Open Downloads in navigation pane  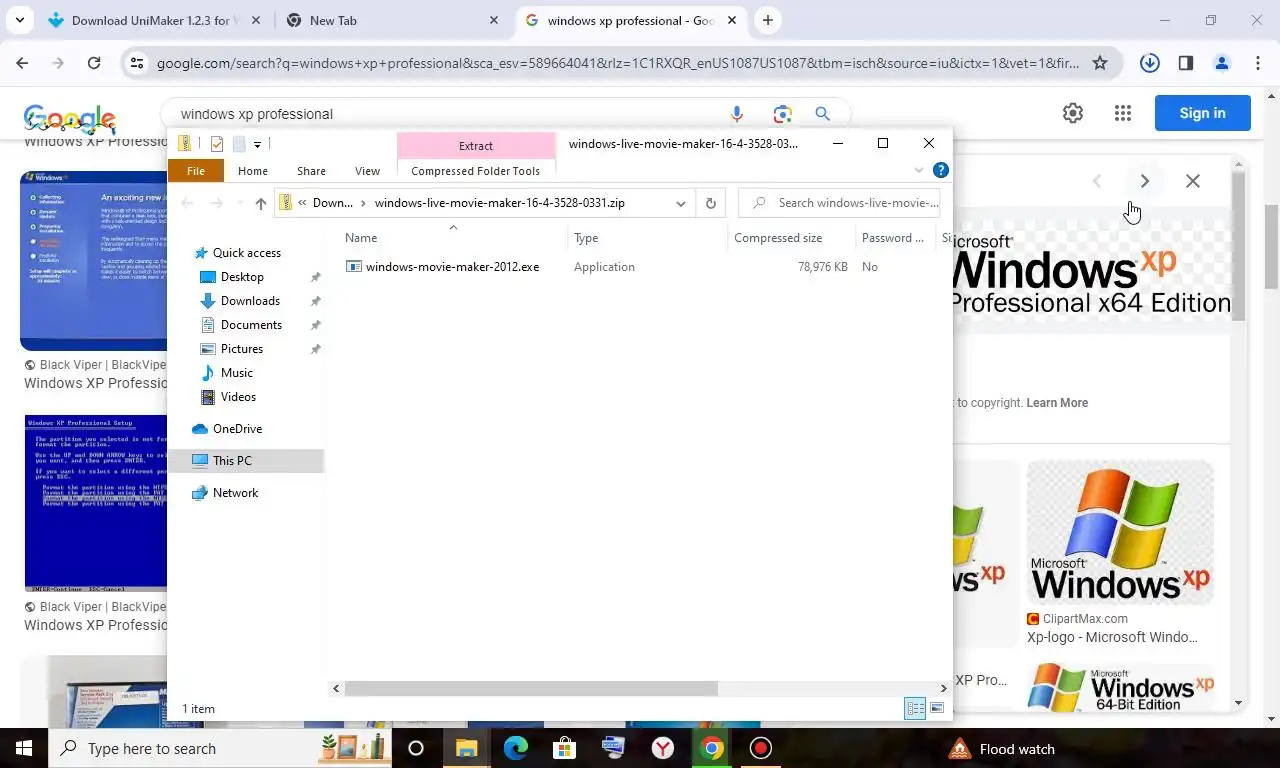(250, 301)
